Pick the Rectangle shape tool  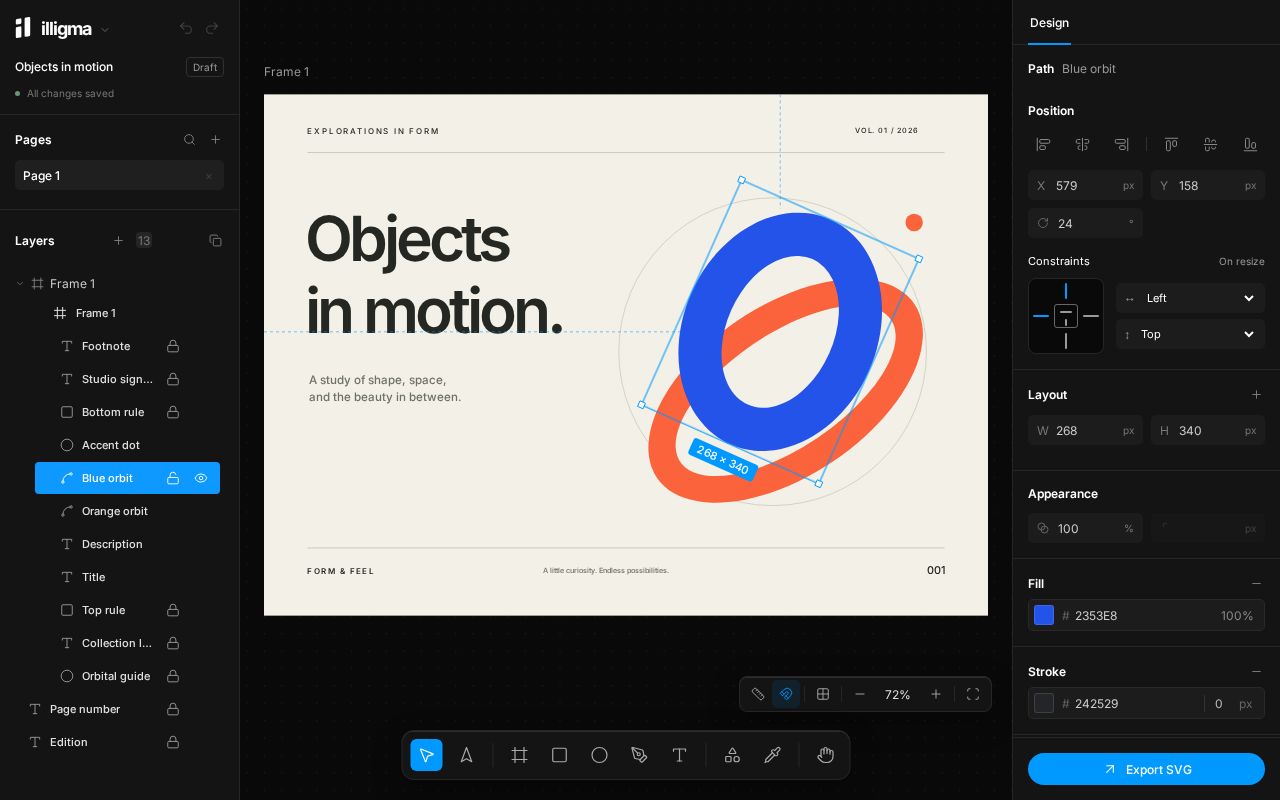point(559,755)
